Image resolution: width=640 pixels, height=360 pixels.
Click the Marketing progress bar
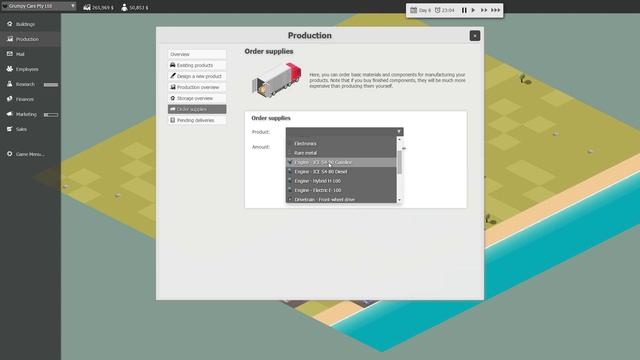pos(51,115)
